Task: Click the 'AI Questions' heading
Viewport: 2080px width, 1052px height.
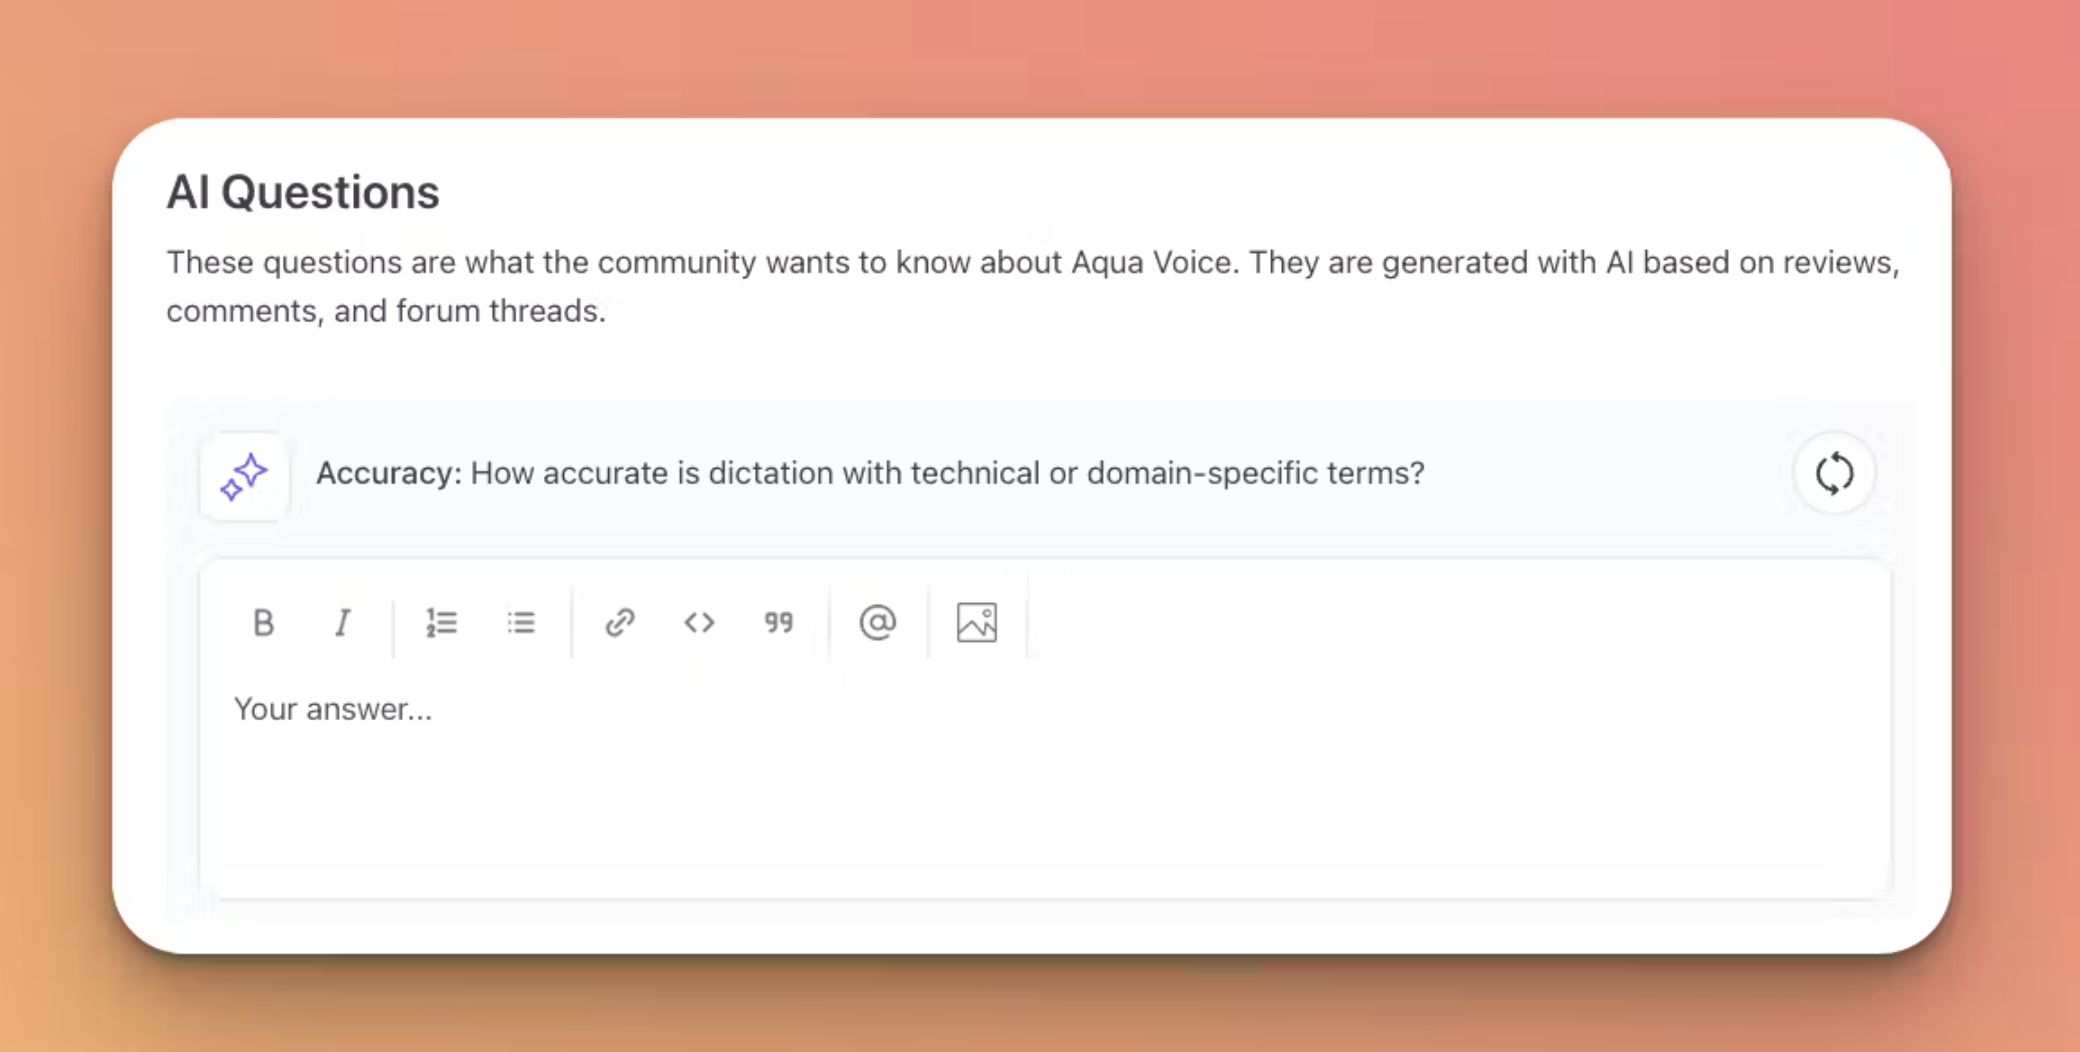Action: [x=303, y=192]
